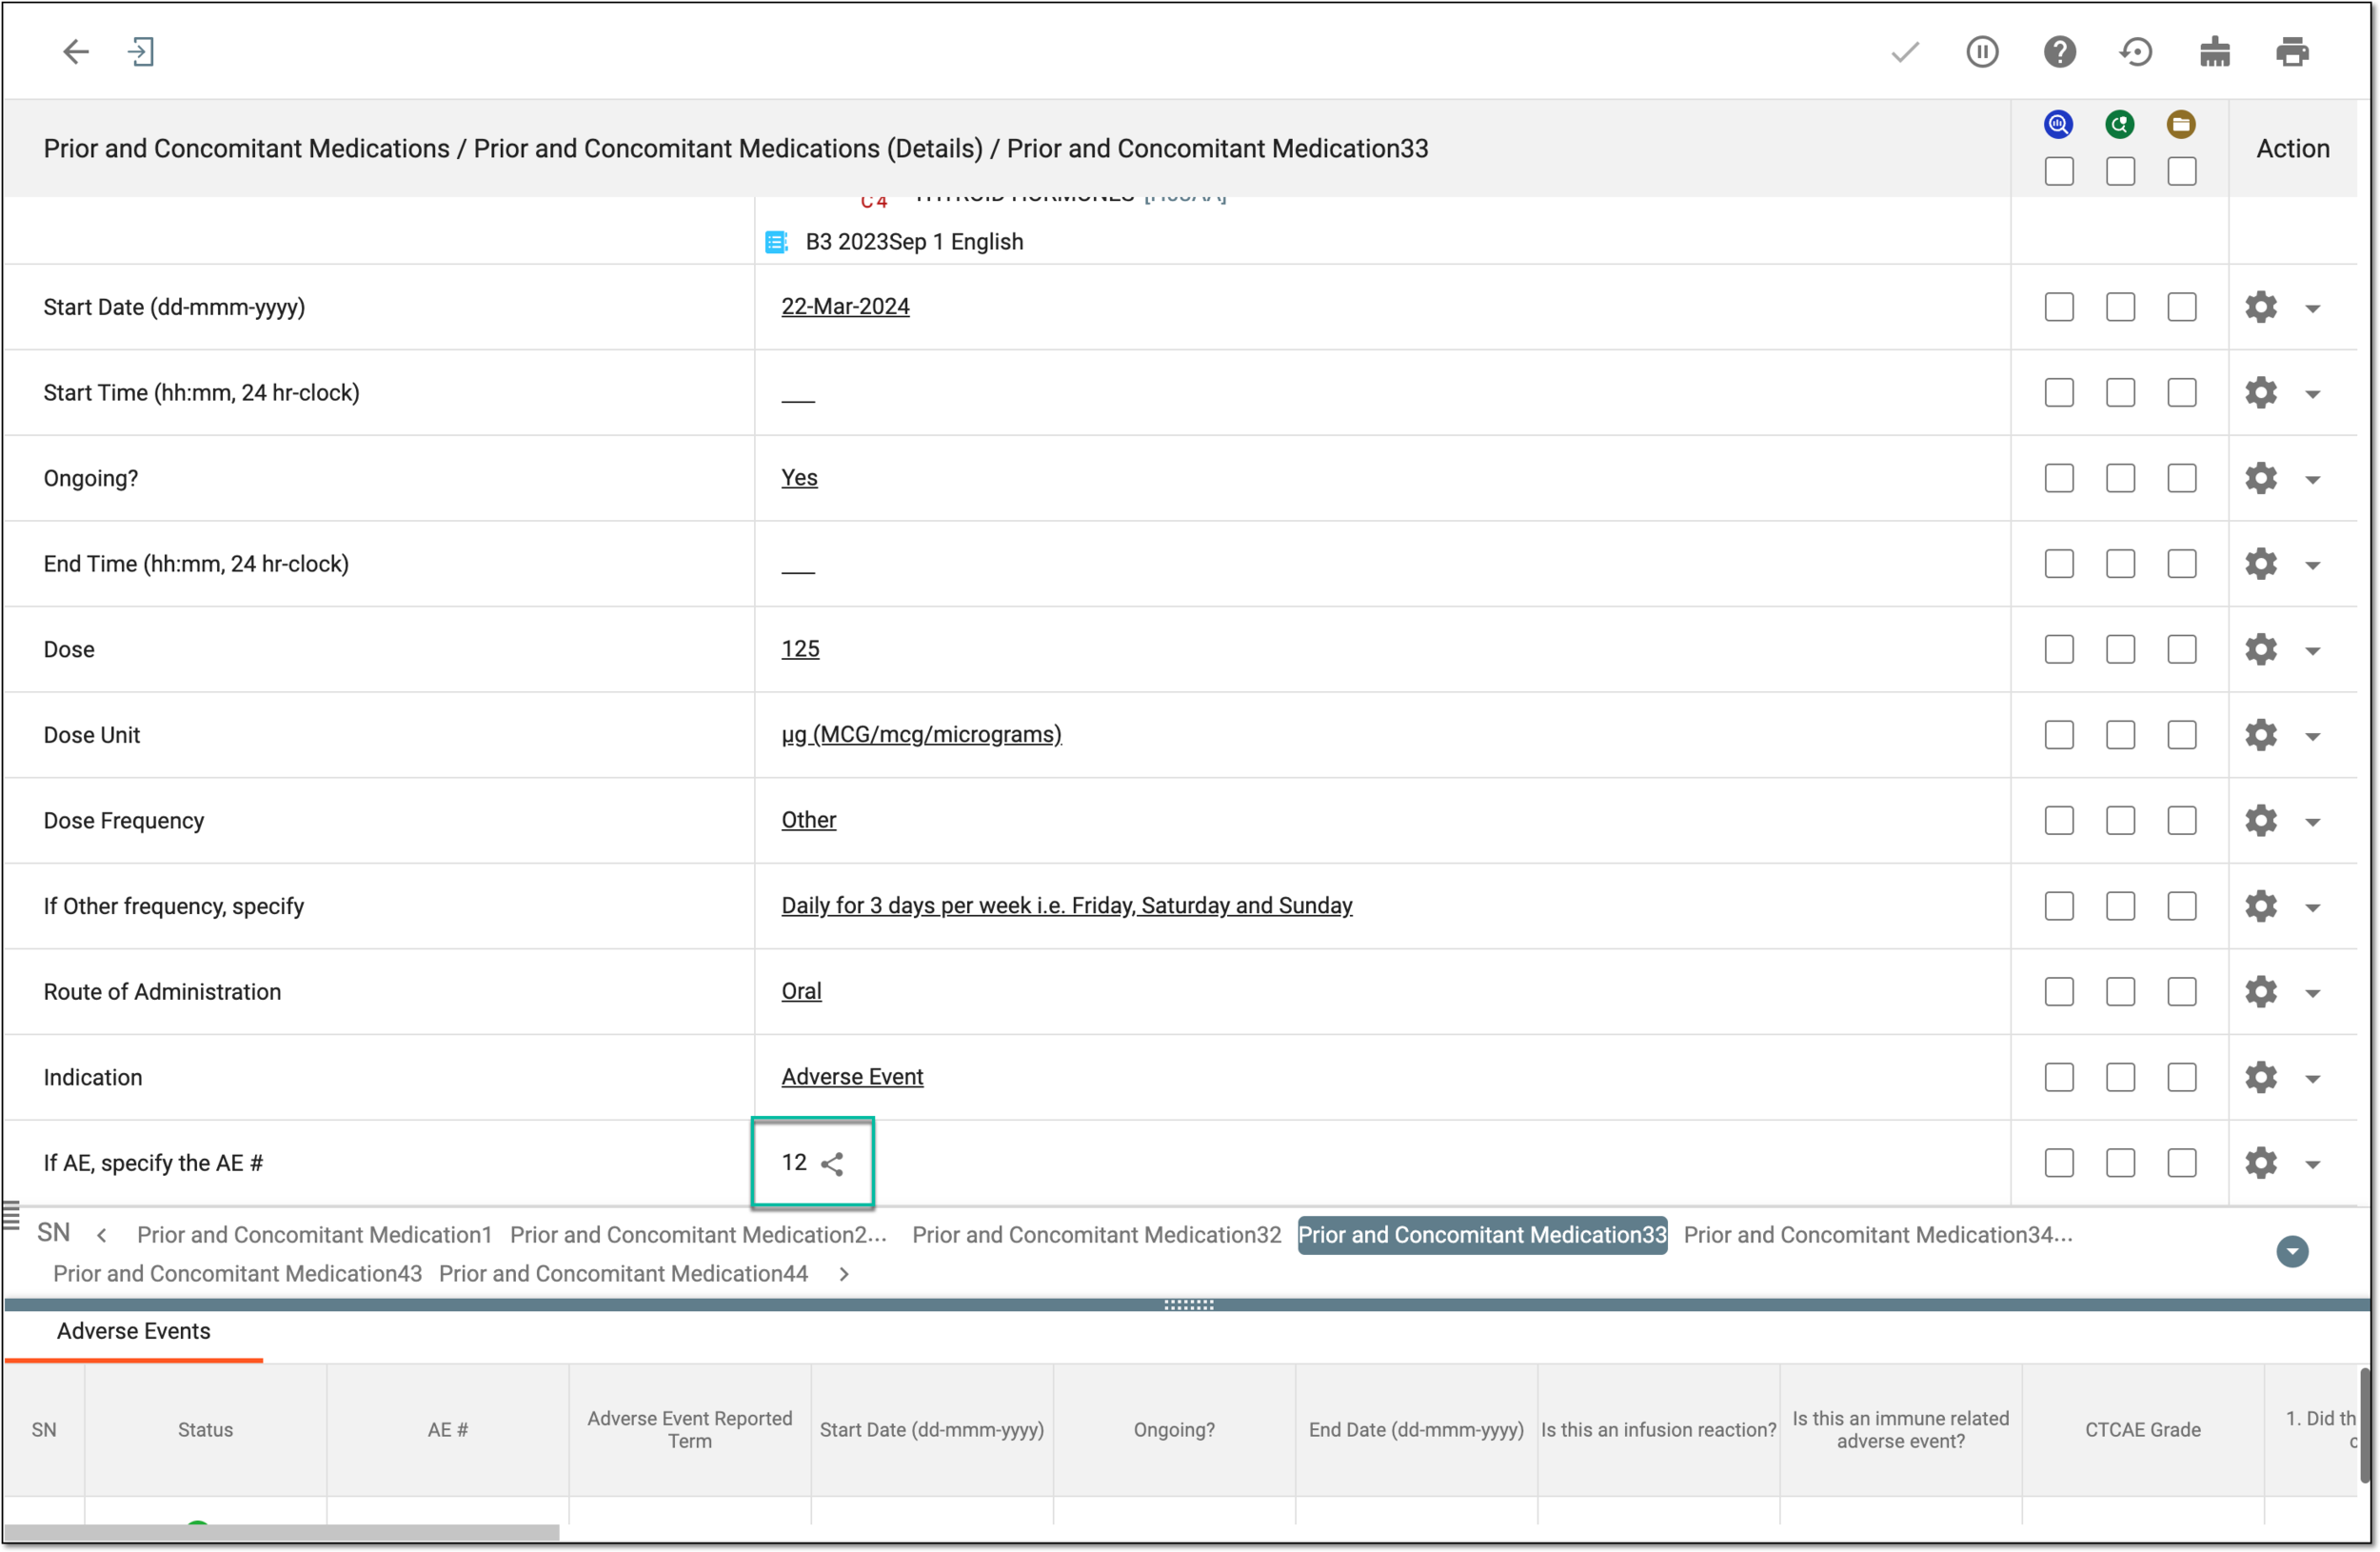Open gear settings for End Time row
This screenshot has height=1552, width=2380.
(2261, 564)
